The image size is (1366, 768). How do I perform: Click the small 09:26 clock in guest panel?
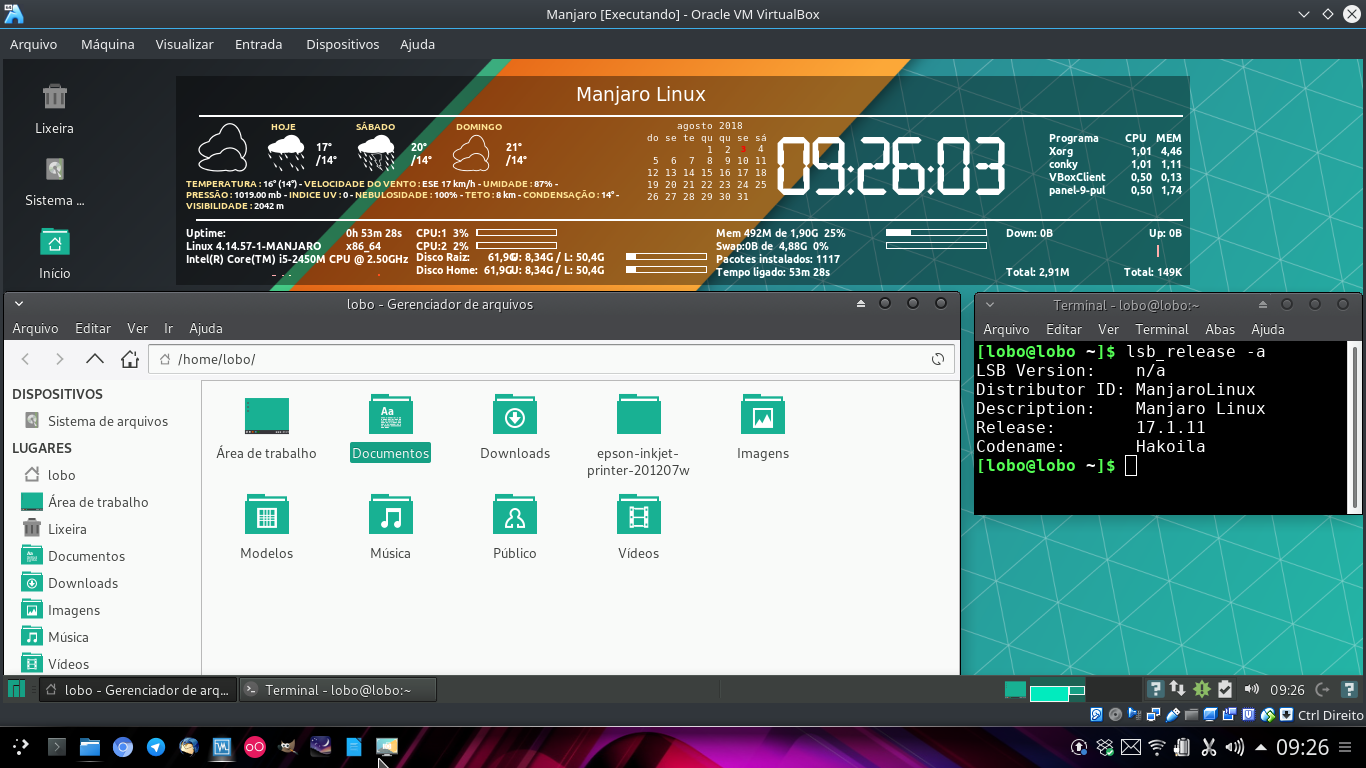point(1287,689)
